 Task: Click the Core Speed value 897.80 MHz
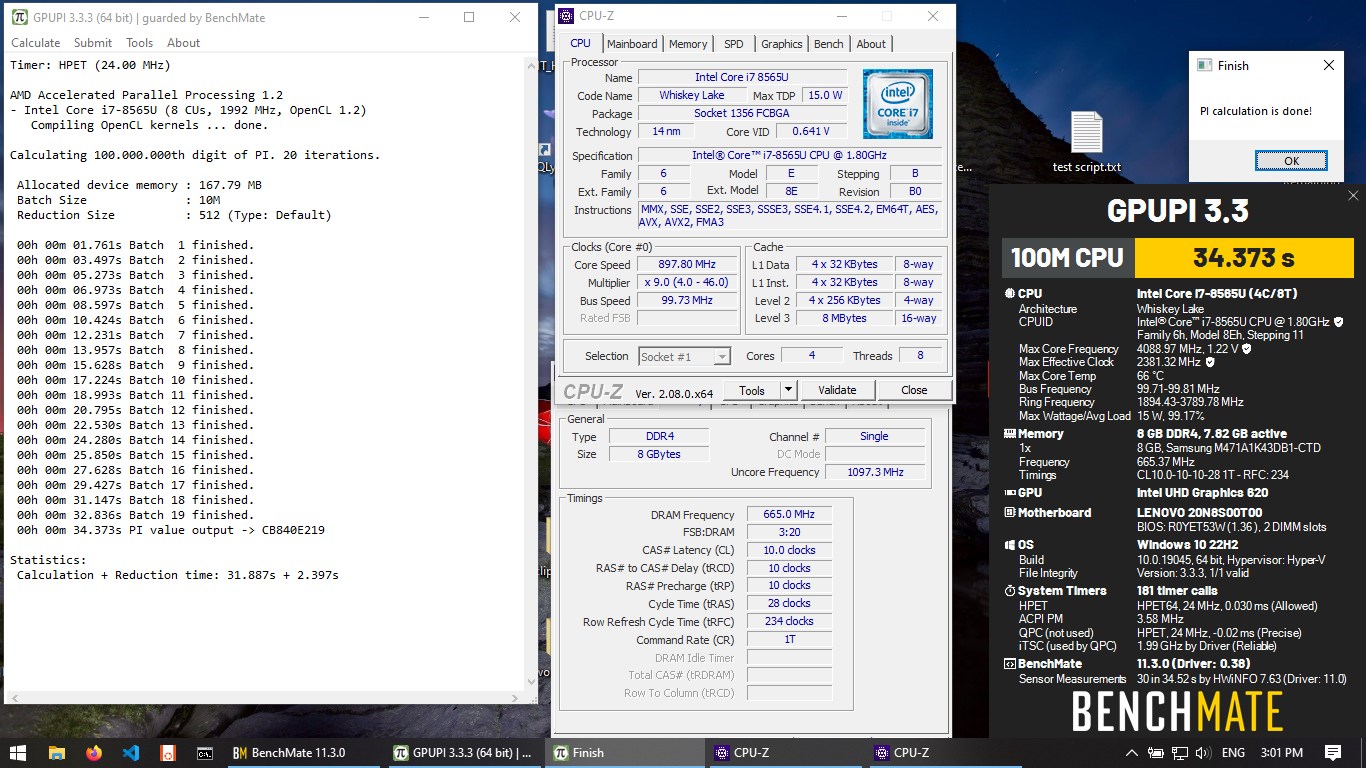coord(687,265)
